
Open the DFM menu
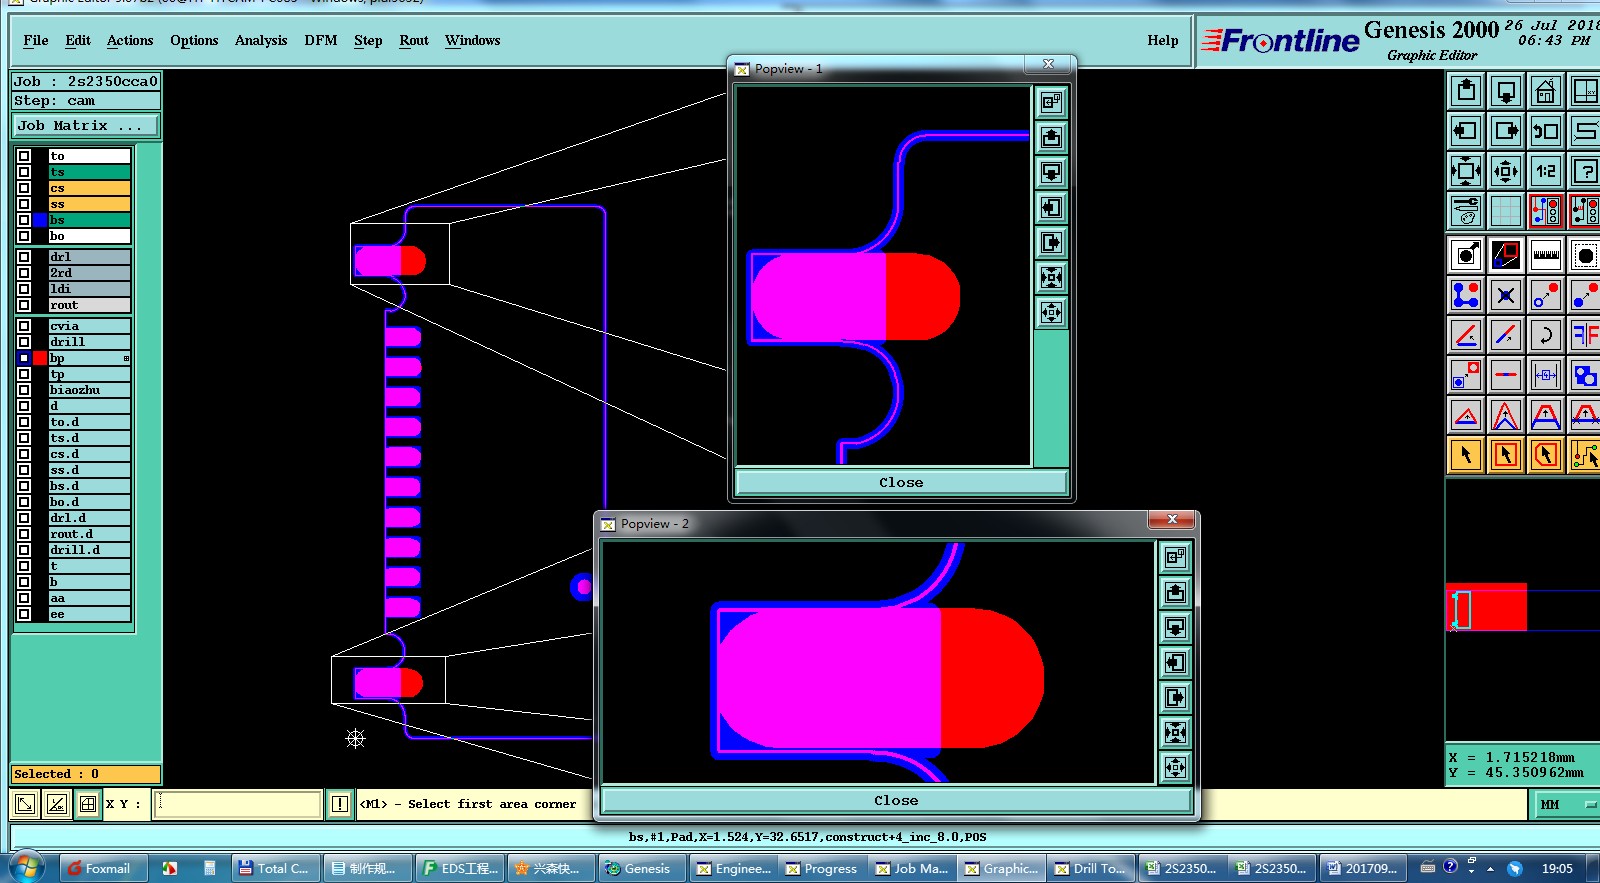click(321, 41)
